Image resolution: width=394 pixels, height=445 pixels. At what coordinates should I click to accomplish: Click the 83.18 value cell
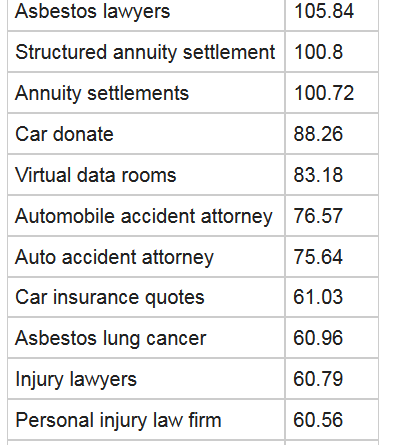[332, 175]
